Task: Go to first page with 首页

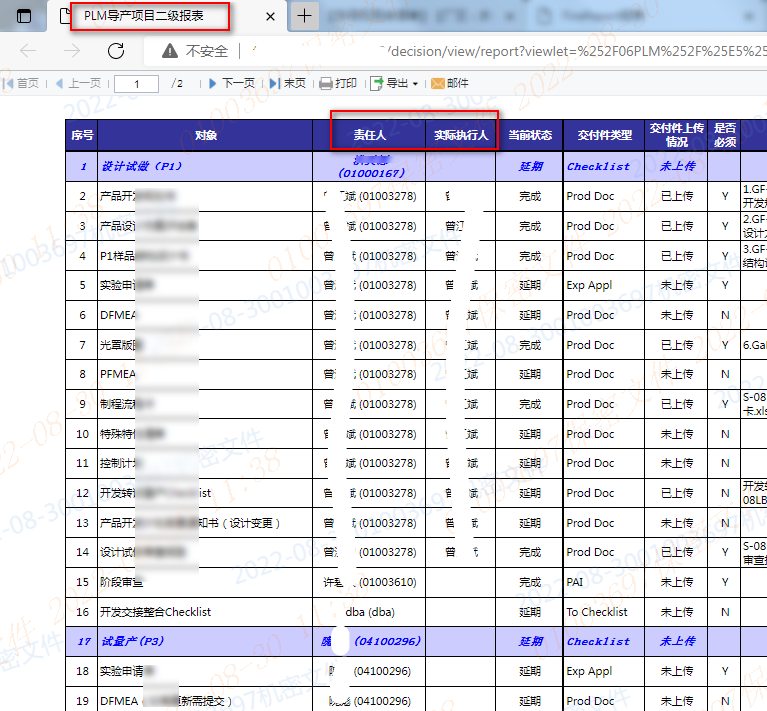Action: [x=22, y=84]
